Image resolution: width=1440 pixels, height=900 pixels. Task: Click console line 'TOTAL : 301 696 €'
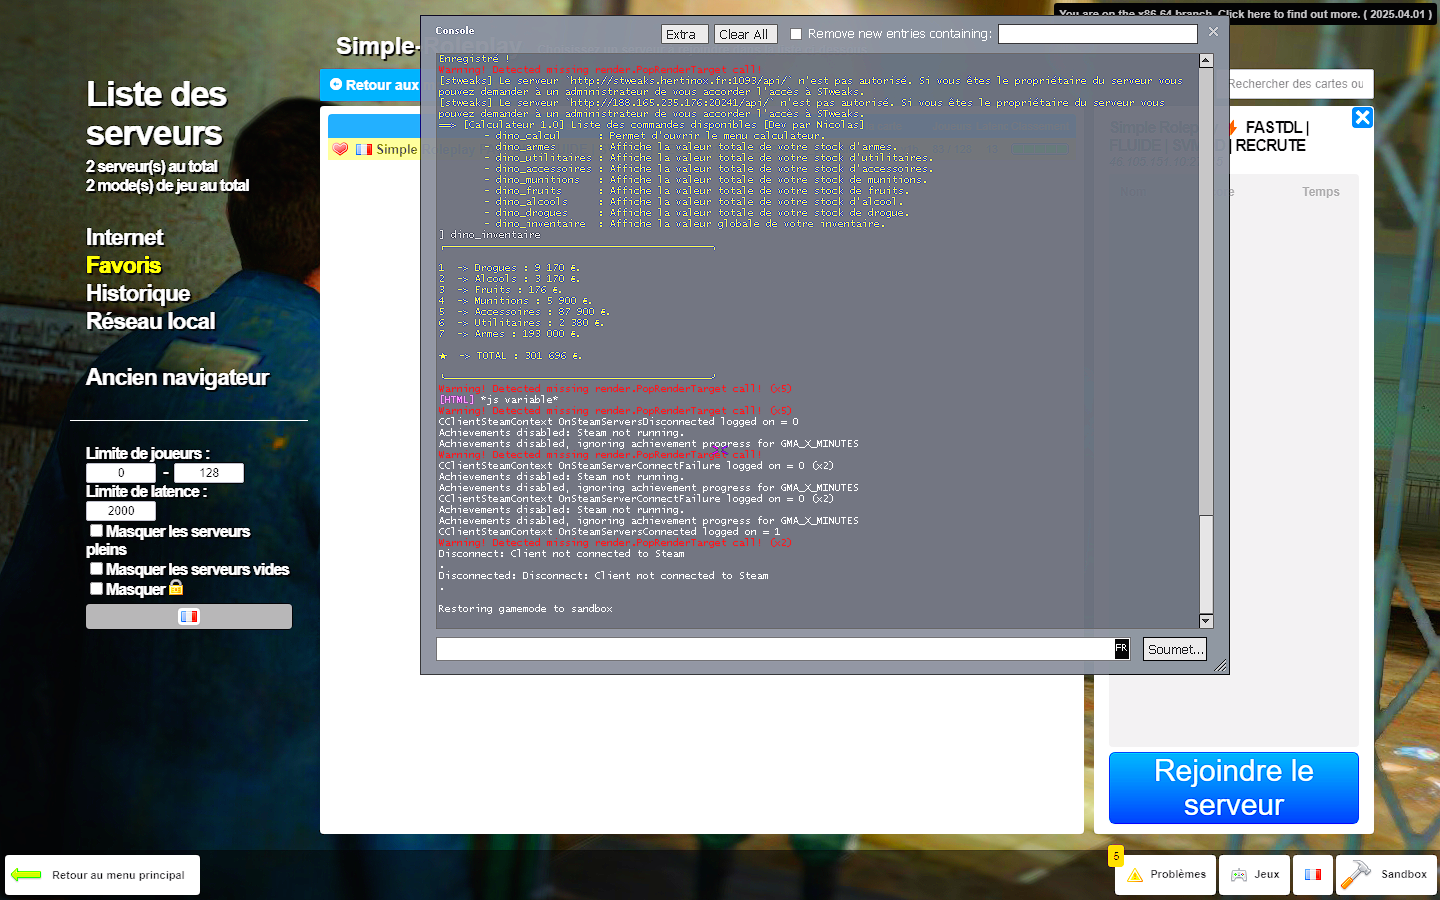point(510,356)
